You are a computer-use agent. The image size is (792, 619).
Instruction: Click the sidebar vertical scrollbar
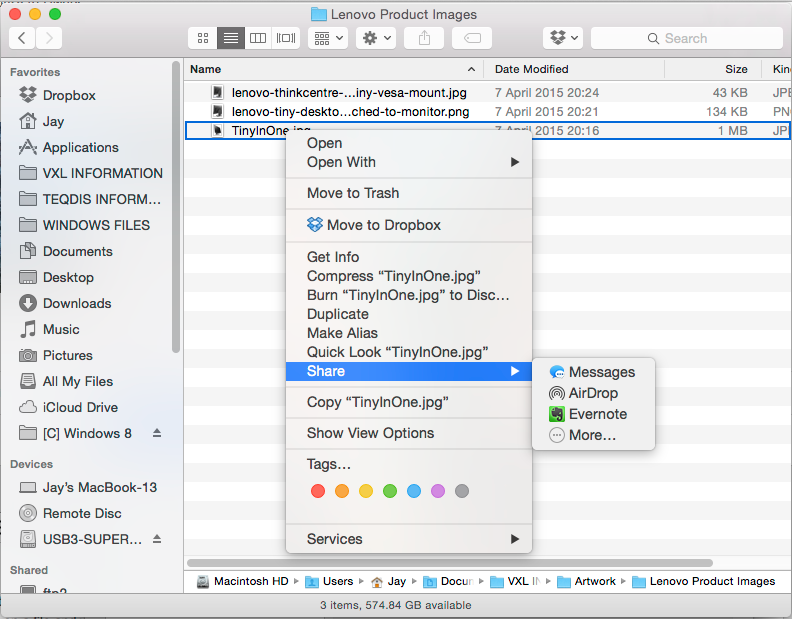point(176,207)
